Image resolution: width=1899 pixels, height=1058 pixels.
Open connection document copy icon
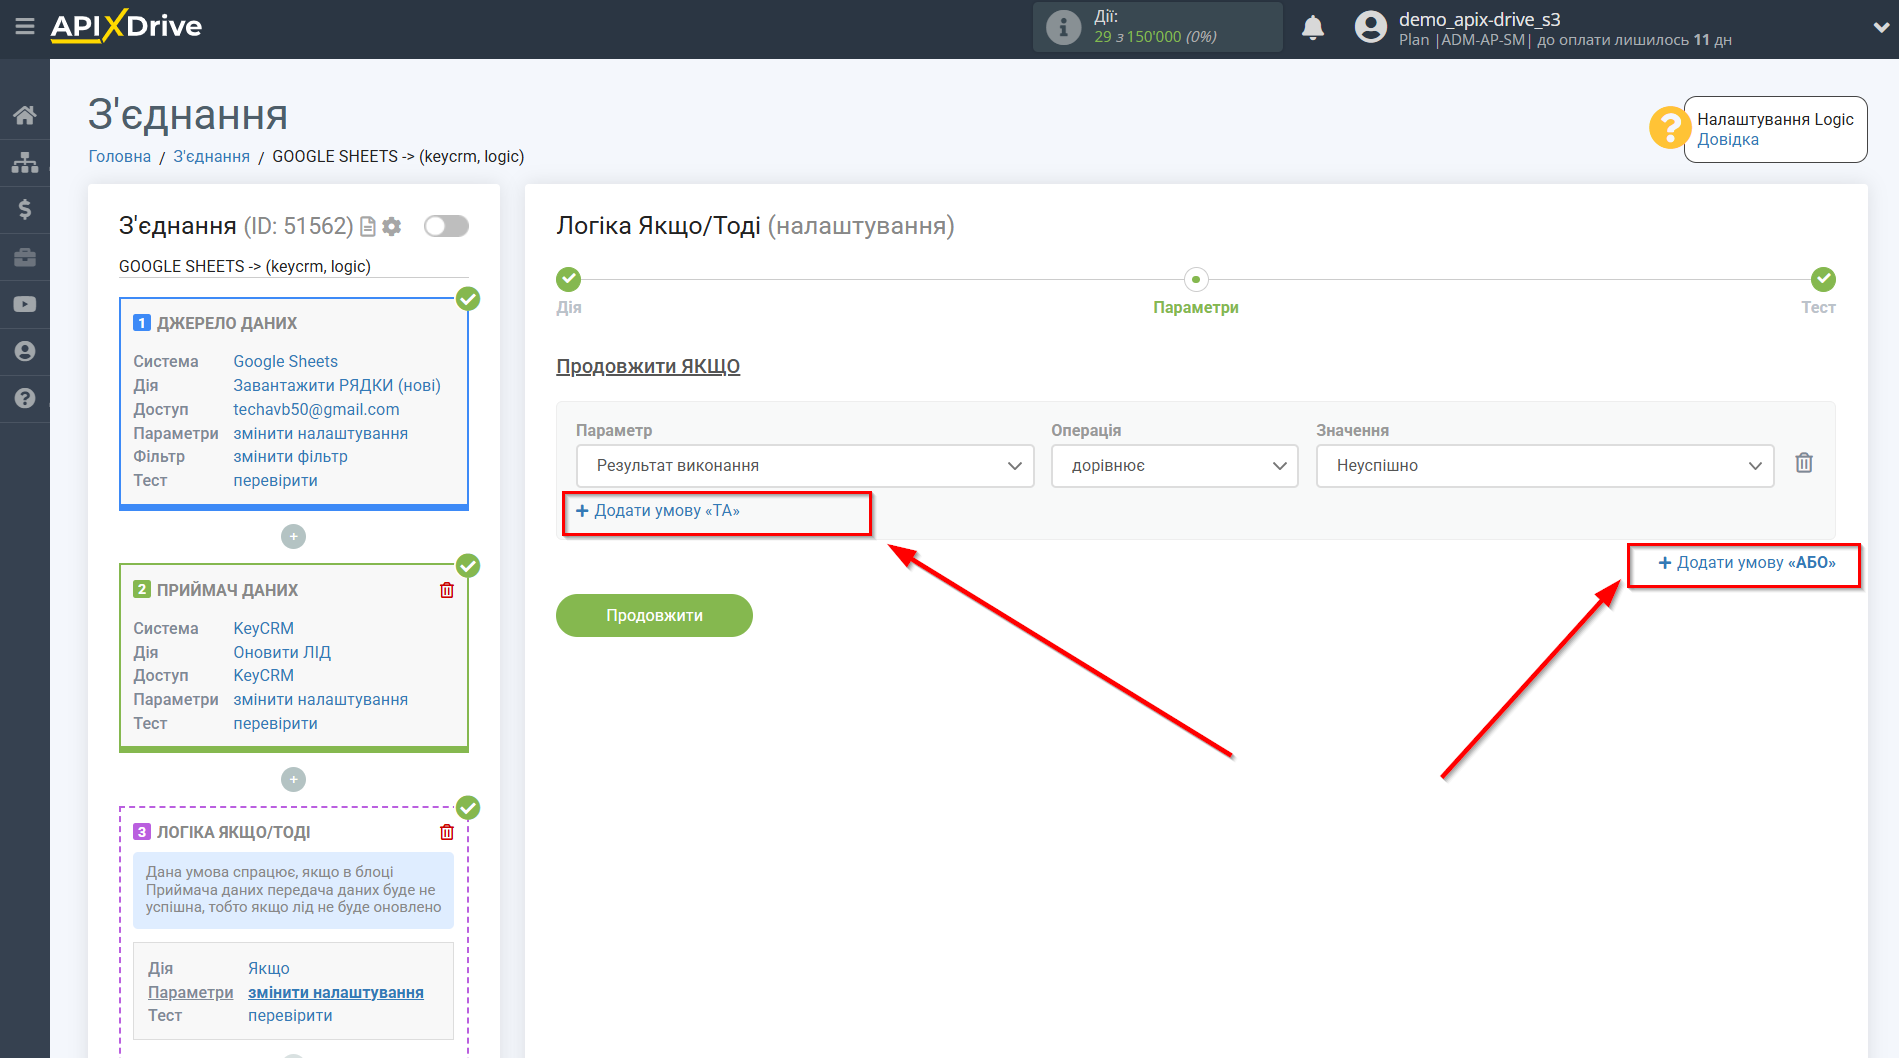[x=368, y=227]
